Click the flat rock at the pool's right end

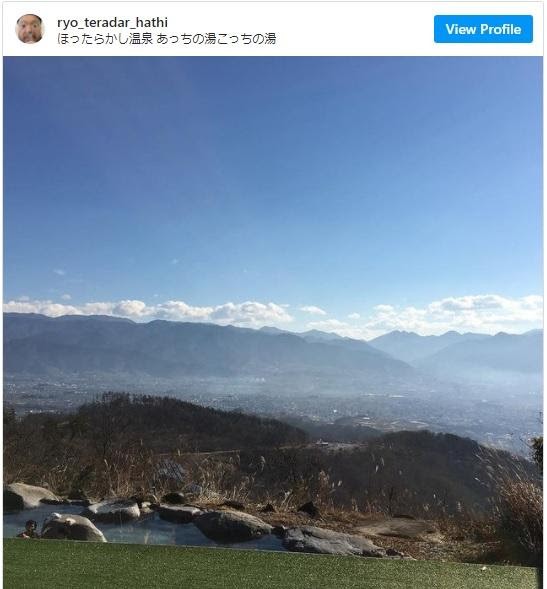click(x=332, y=541)
